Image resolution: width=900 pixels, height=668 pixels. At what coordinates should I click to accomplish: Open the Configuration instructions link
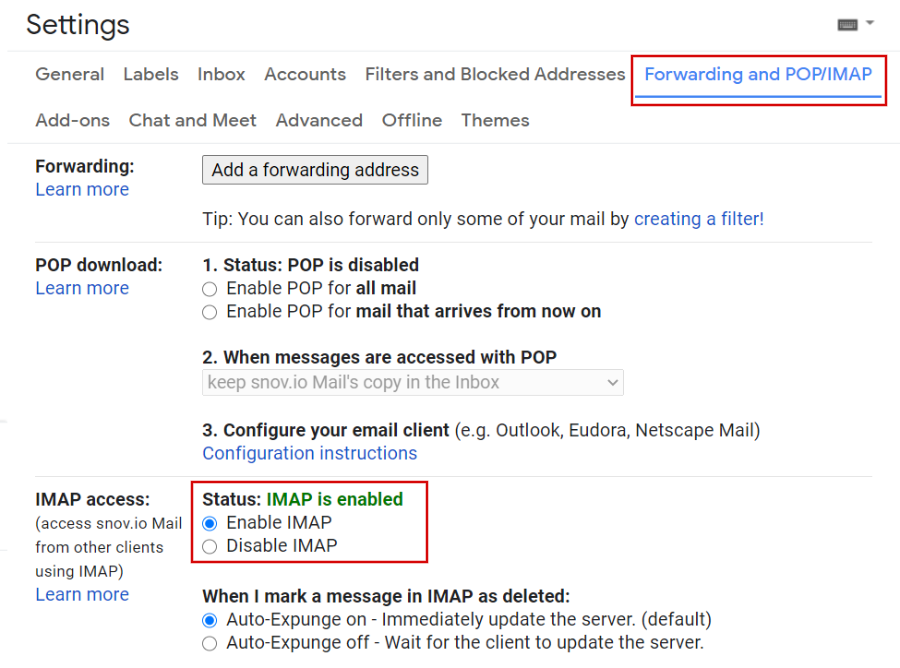[309, 453]
